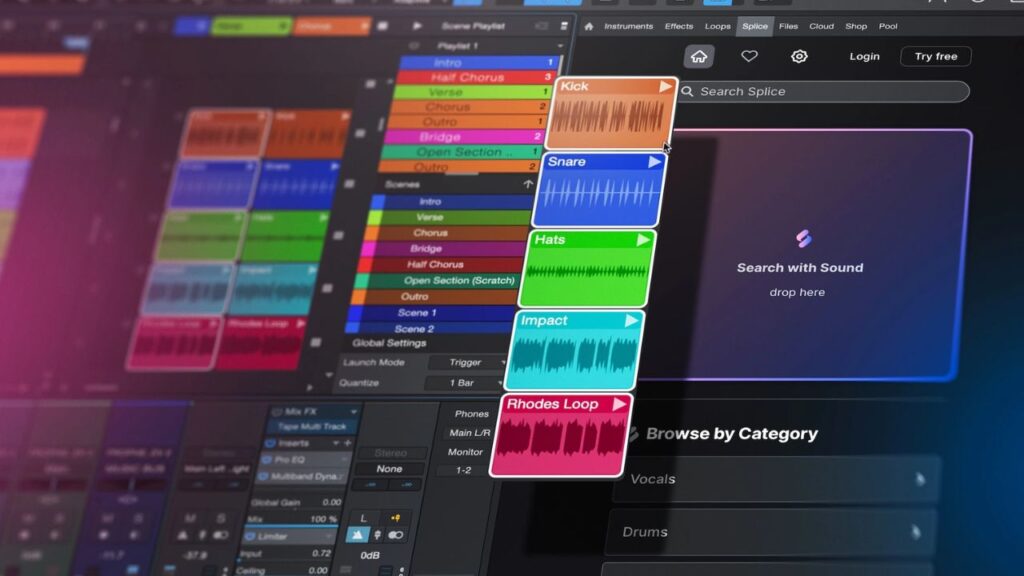Click the Global Settings heading
The image size is (1024, 576).
[x=389, y=343]
